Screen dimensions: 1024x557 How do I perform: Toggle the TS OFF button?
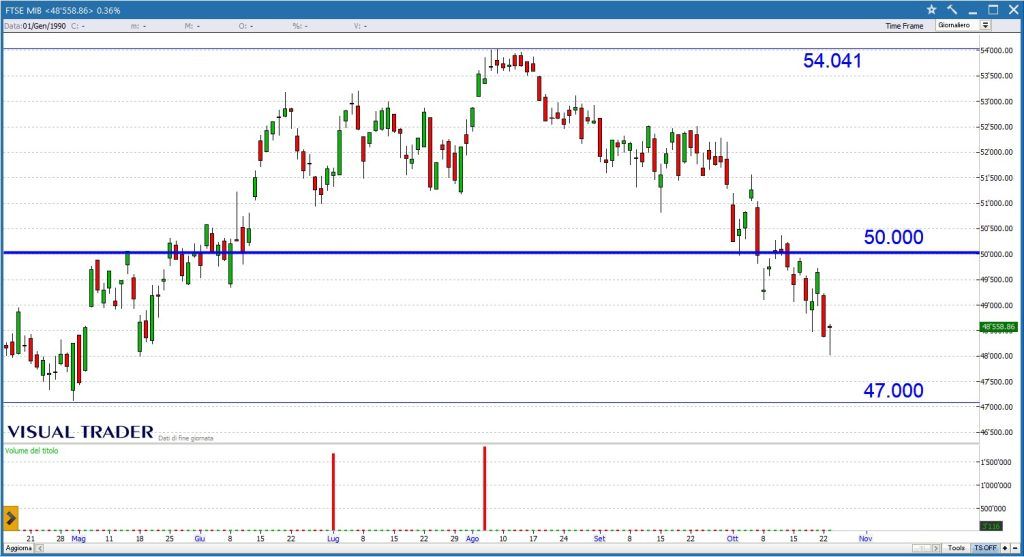[x=985, y=548]
